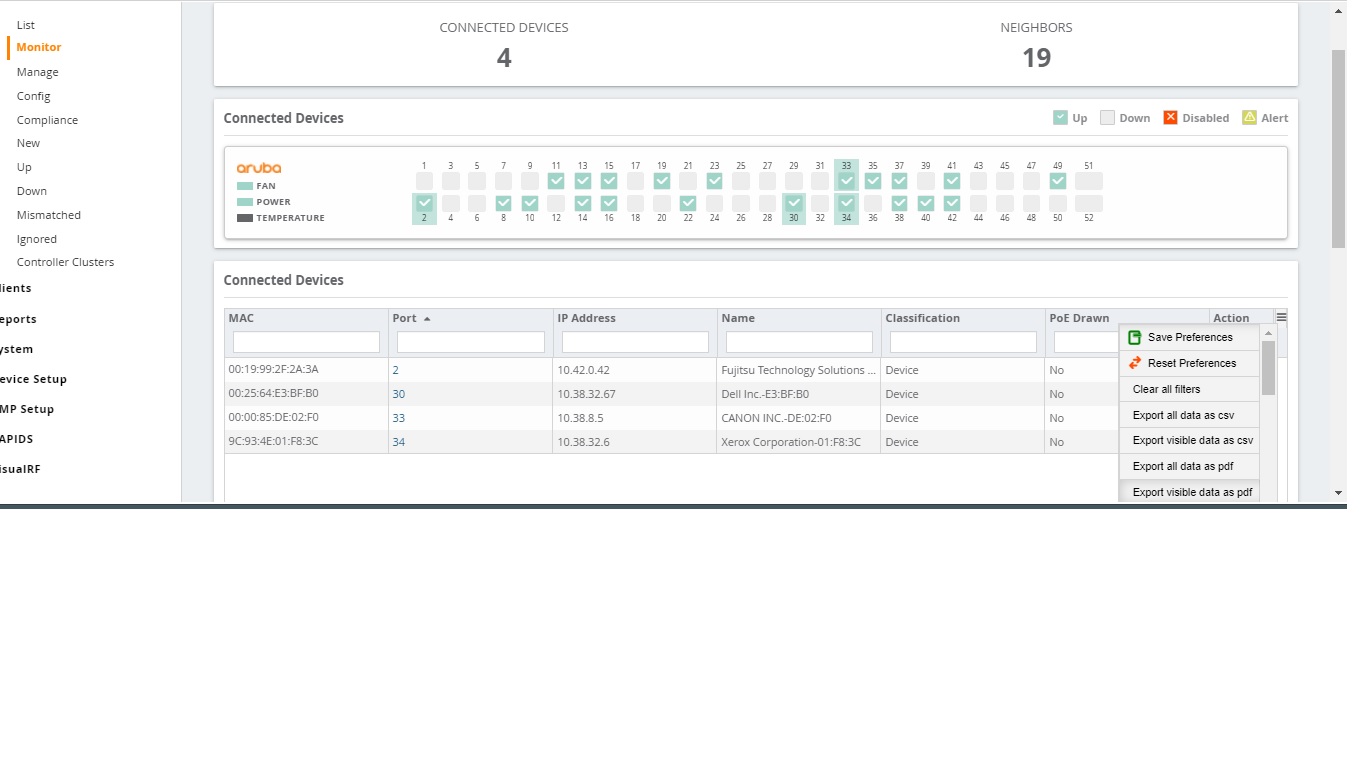Click the Alert legend icon

click(1249, 117)
